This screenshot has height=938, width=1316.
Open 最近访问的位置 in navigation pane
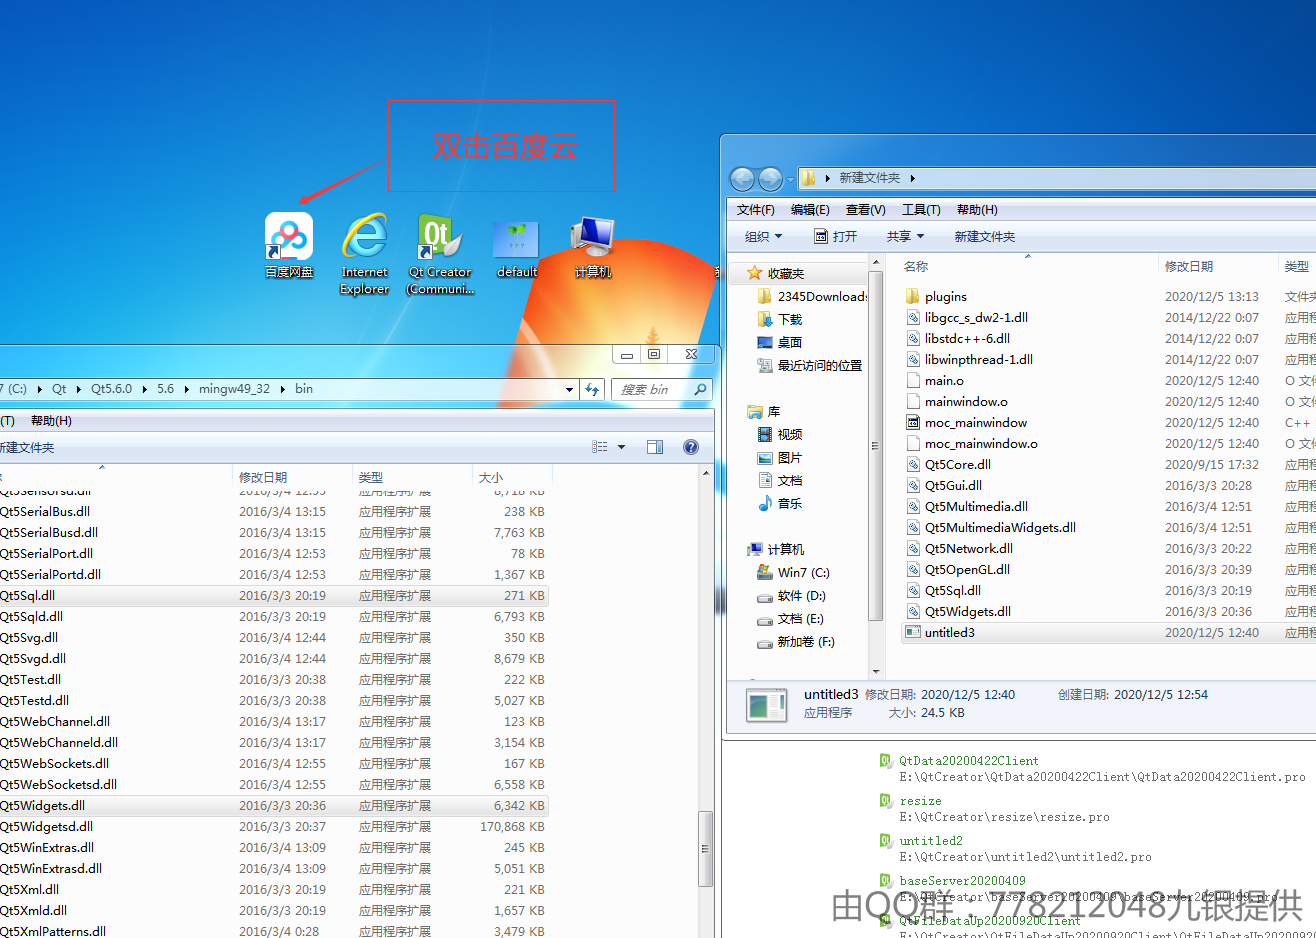click(x=810, y=365)
